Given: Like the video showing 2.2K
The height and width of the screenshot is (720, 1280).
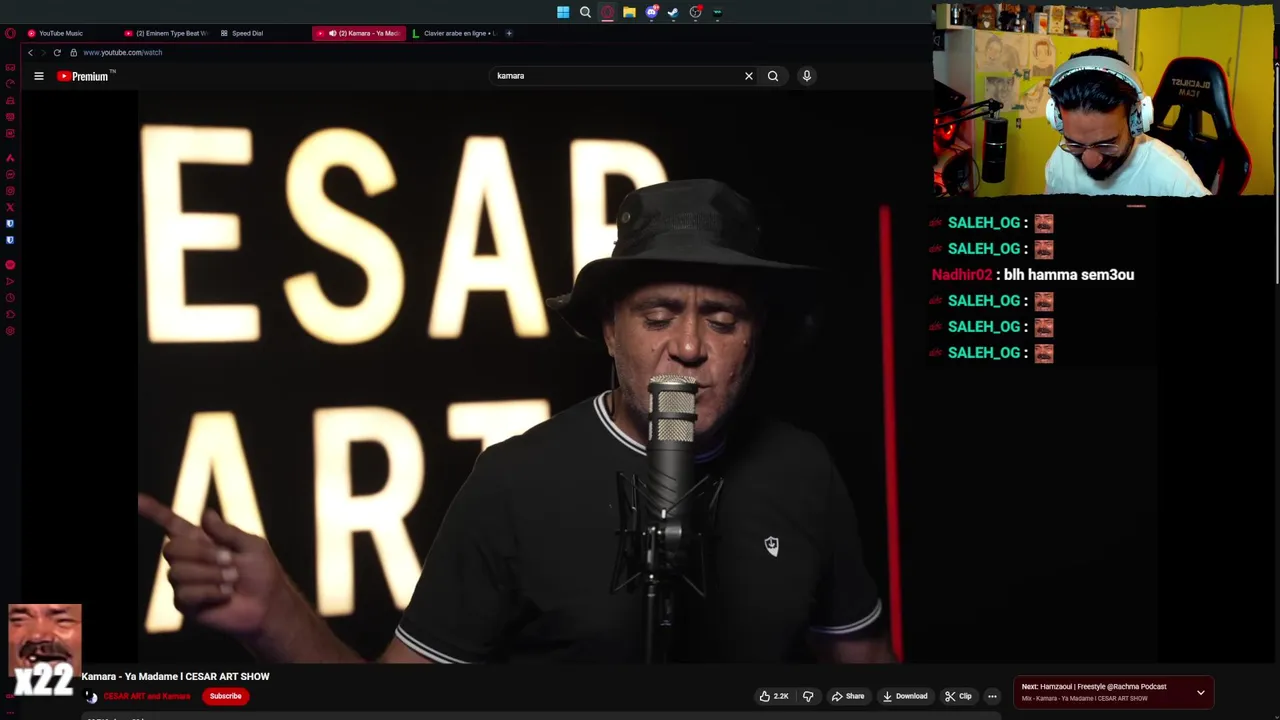Looking at the screenshot, I should click(774, 696).
